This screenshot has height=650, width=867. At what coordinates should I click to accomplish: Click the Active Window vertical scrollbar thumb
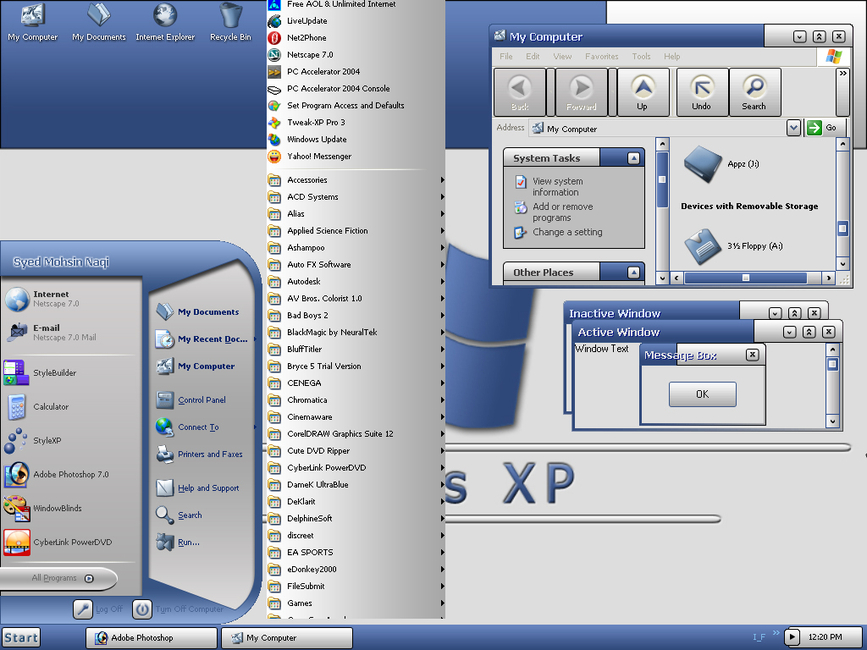coord(833,364)
